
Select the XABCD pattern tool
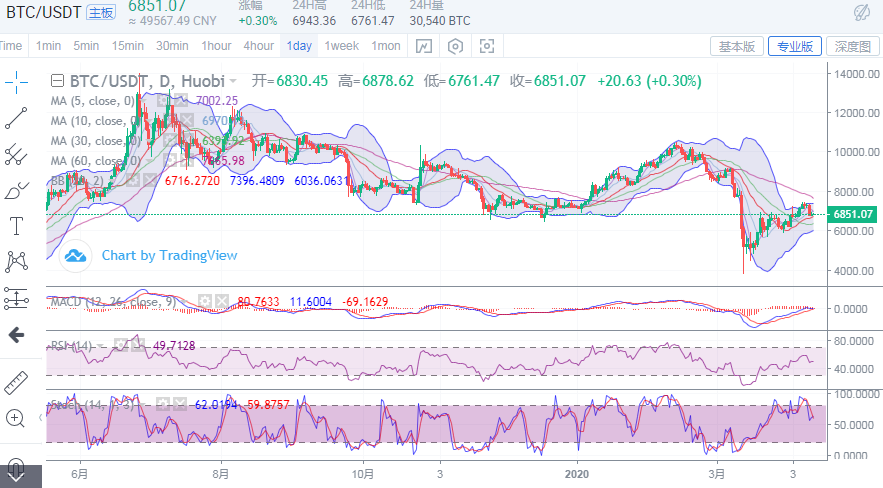point(16,262)
